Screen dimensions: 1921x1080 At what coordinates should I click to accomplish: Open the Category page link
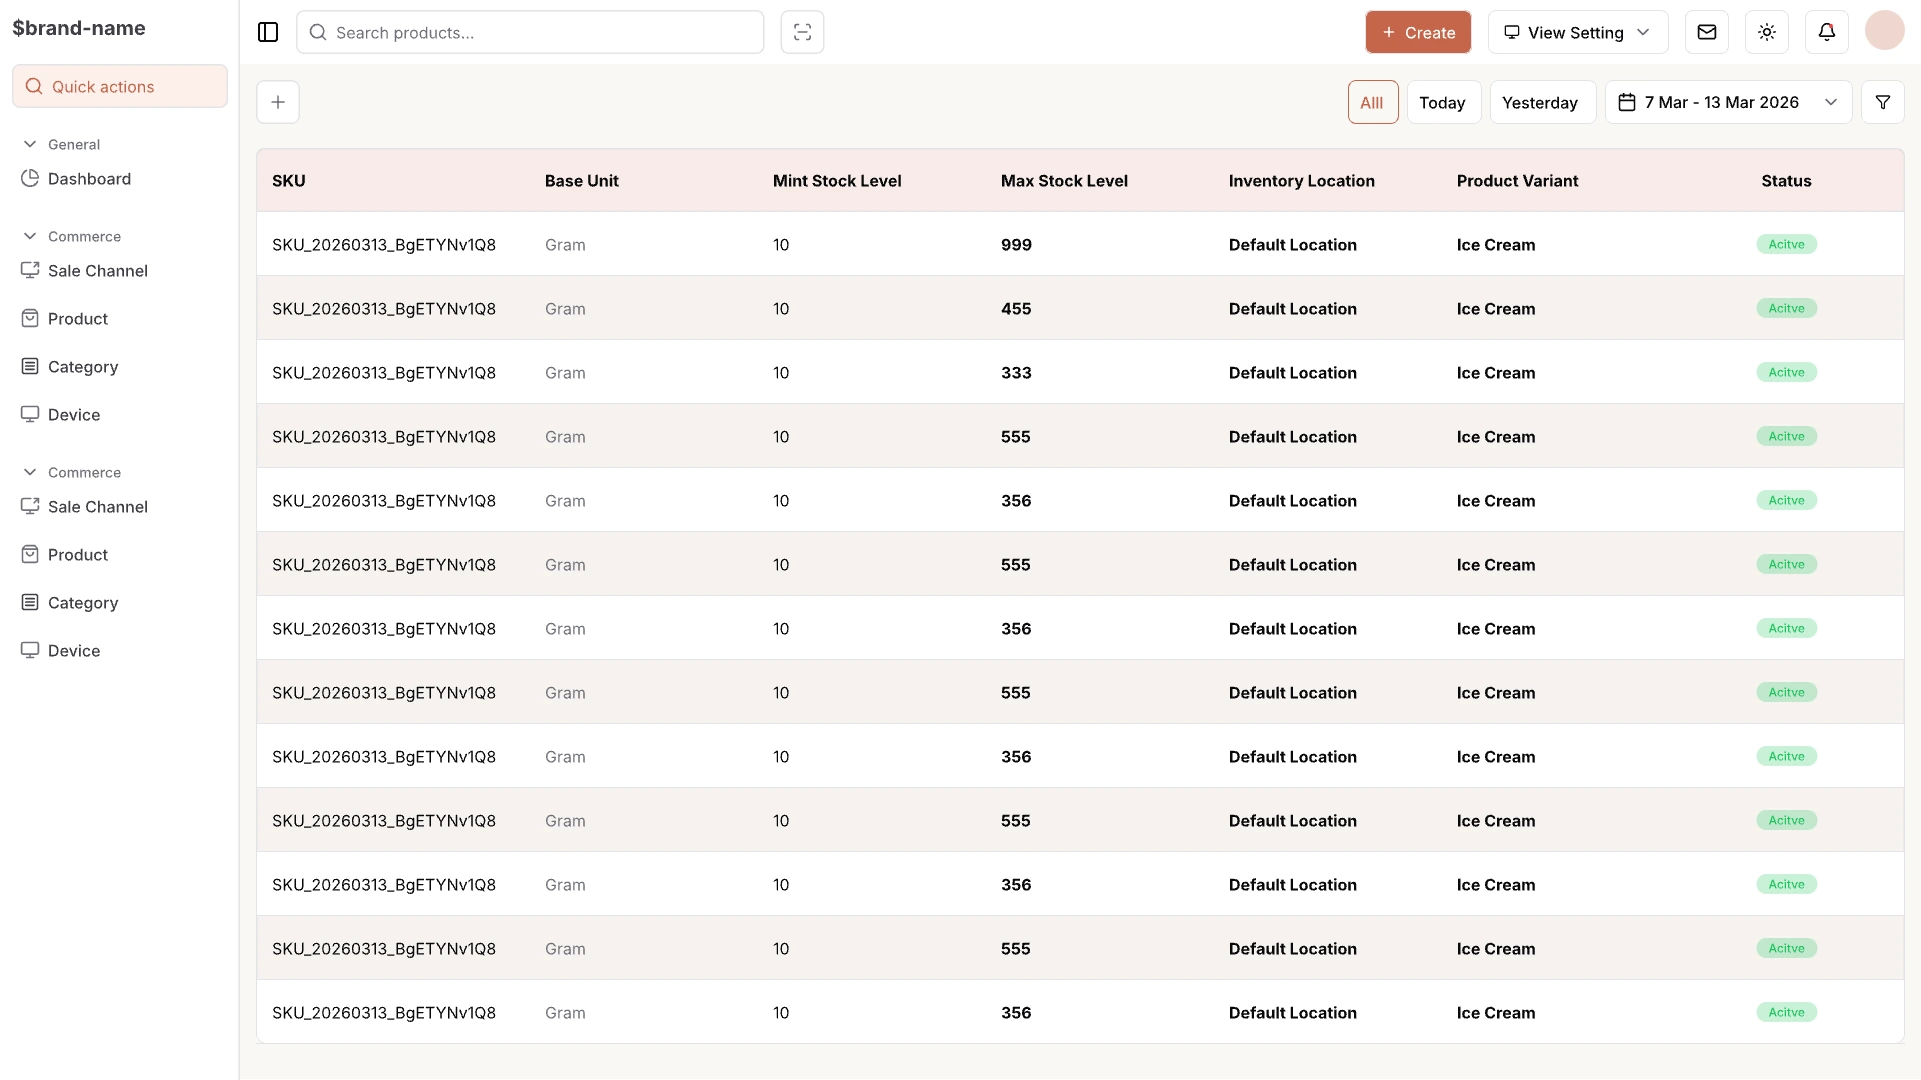point(83,366)
